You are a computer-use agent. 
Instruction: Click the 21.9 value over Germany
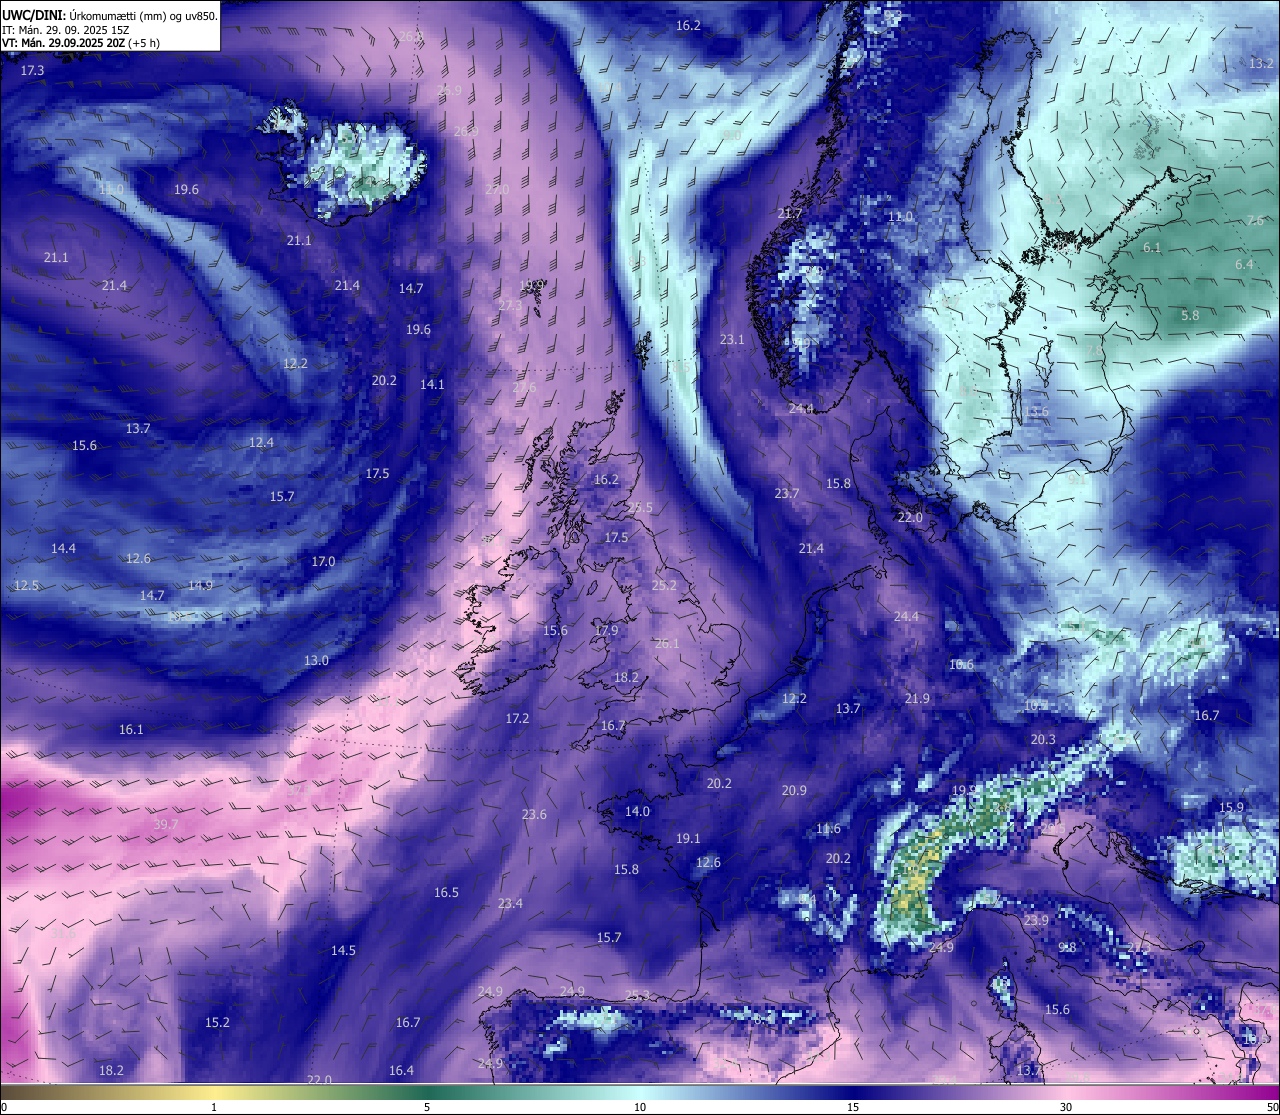click(917, 699)
